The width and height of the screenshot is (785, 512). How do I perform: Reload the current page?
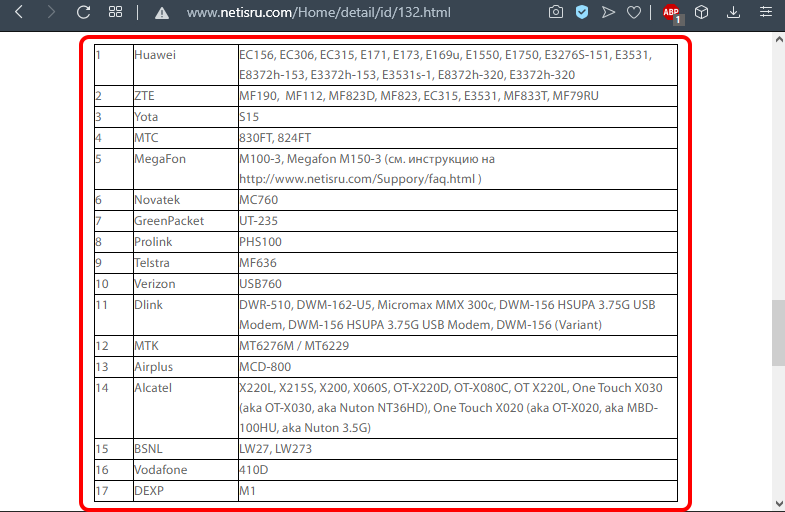[x=83, y=12]
